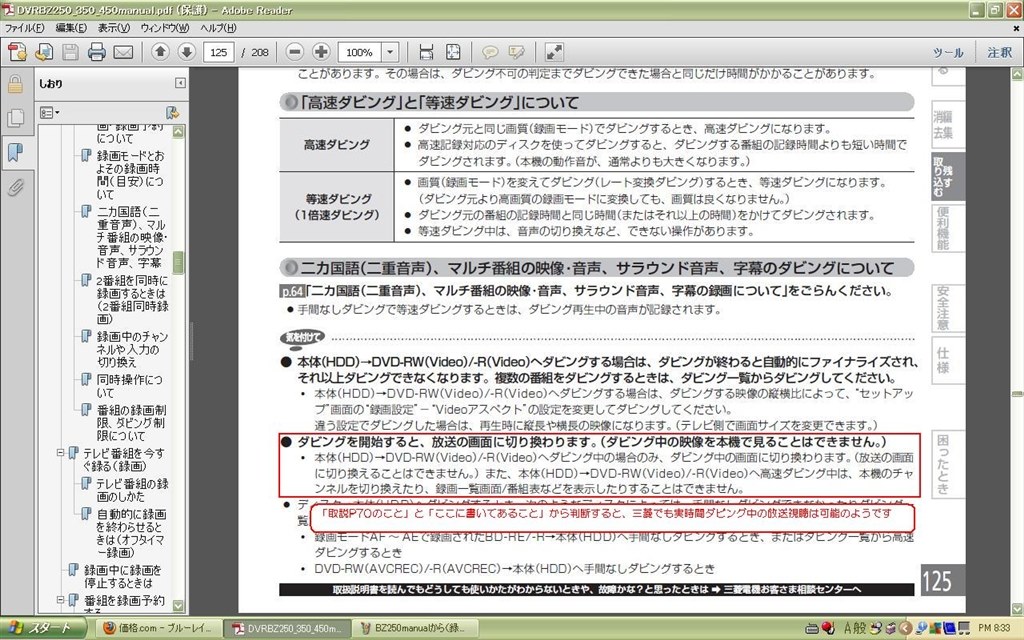
Task: Select bookmark 二カ国語(二重音声)、マルチ番組の映像
Action: click(132, 237)
